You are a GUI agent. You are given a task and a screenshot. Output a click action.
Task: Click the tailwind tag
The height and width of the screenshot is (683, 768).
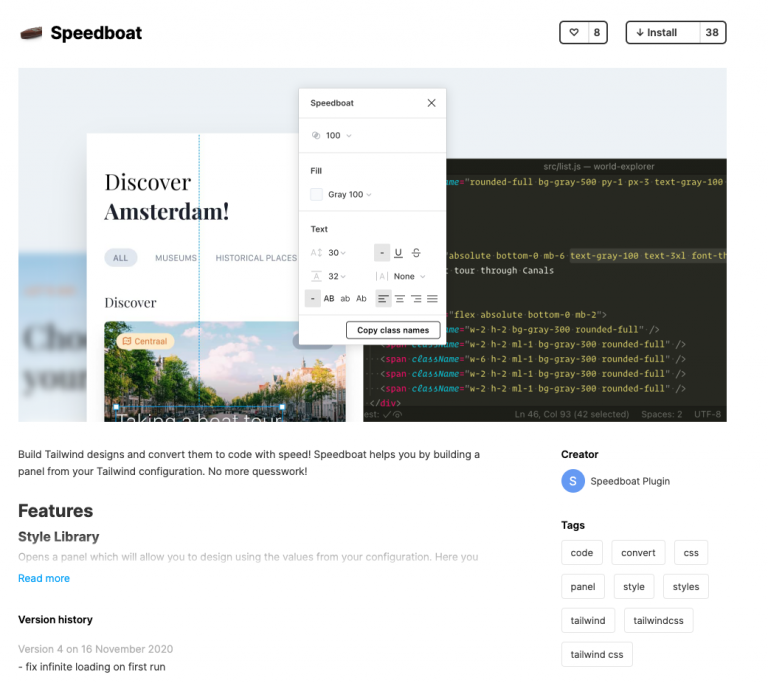[588, 620]
